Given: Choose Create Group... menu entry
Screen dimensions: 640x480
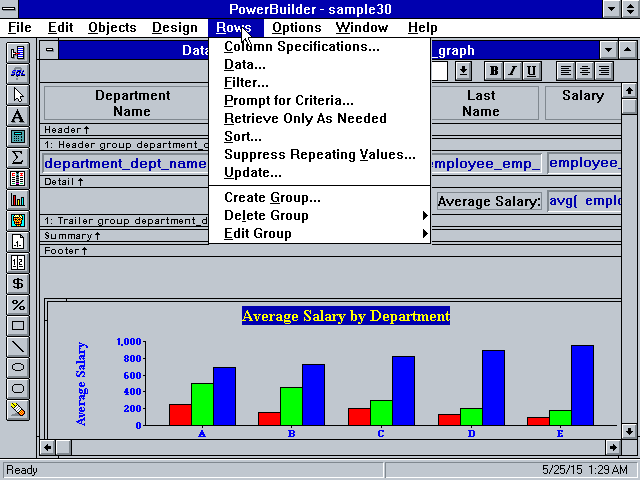Looking at the screenshot, I should [x=319, y=198].
